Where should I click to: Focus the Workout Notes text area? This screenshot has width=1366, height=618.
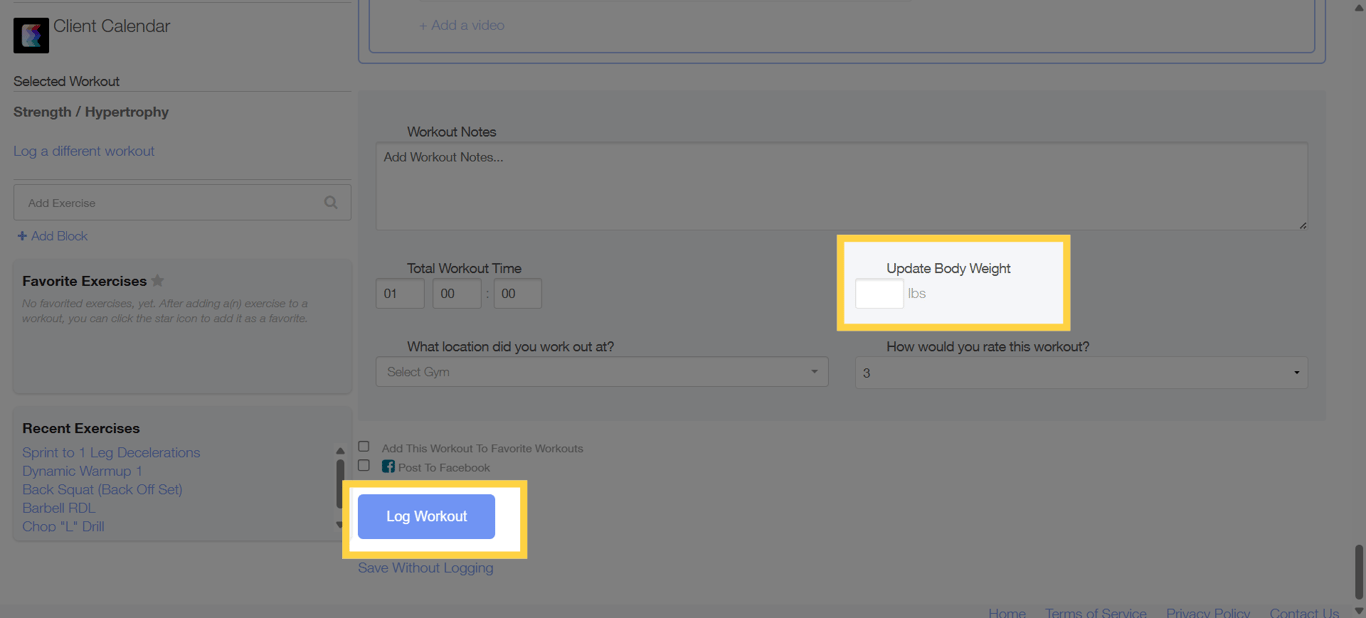pos(842,186)
